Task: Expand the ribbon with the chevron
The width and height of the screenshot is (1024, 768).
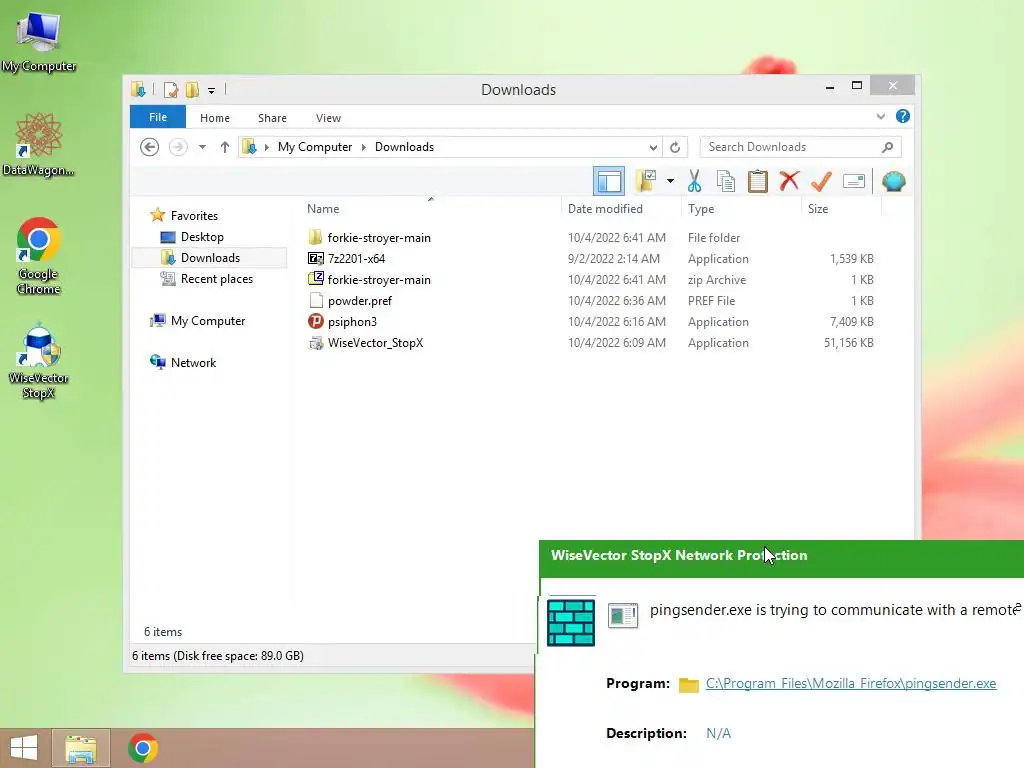Action: pos(880,116)
